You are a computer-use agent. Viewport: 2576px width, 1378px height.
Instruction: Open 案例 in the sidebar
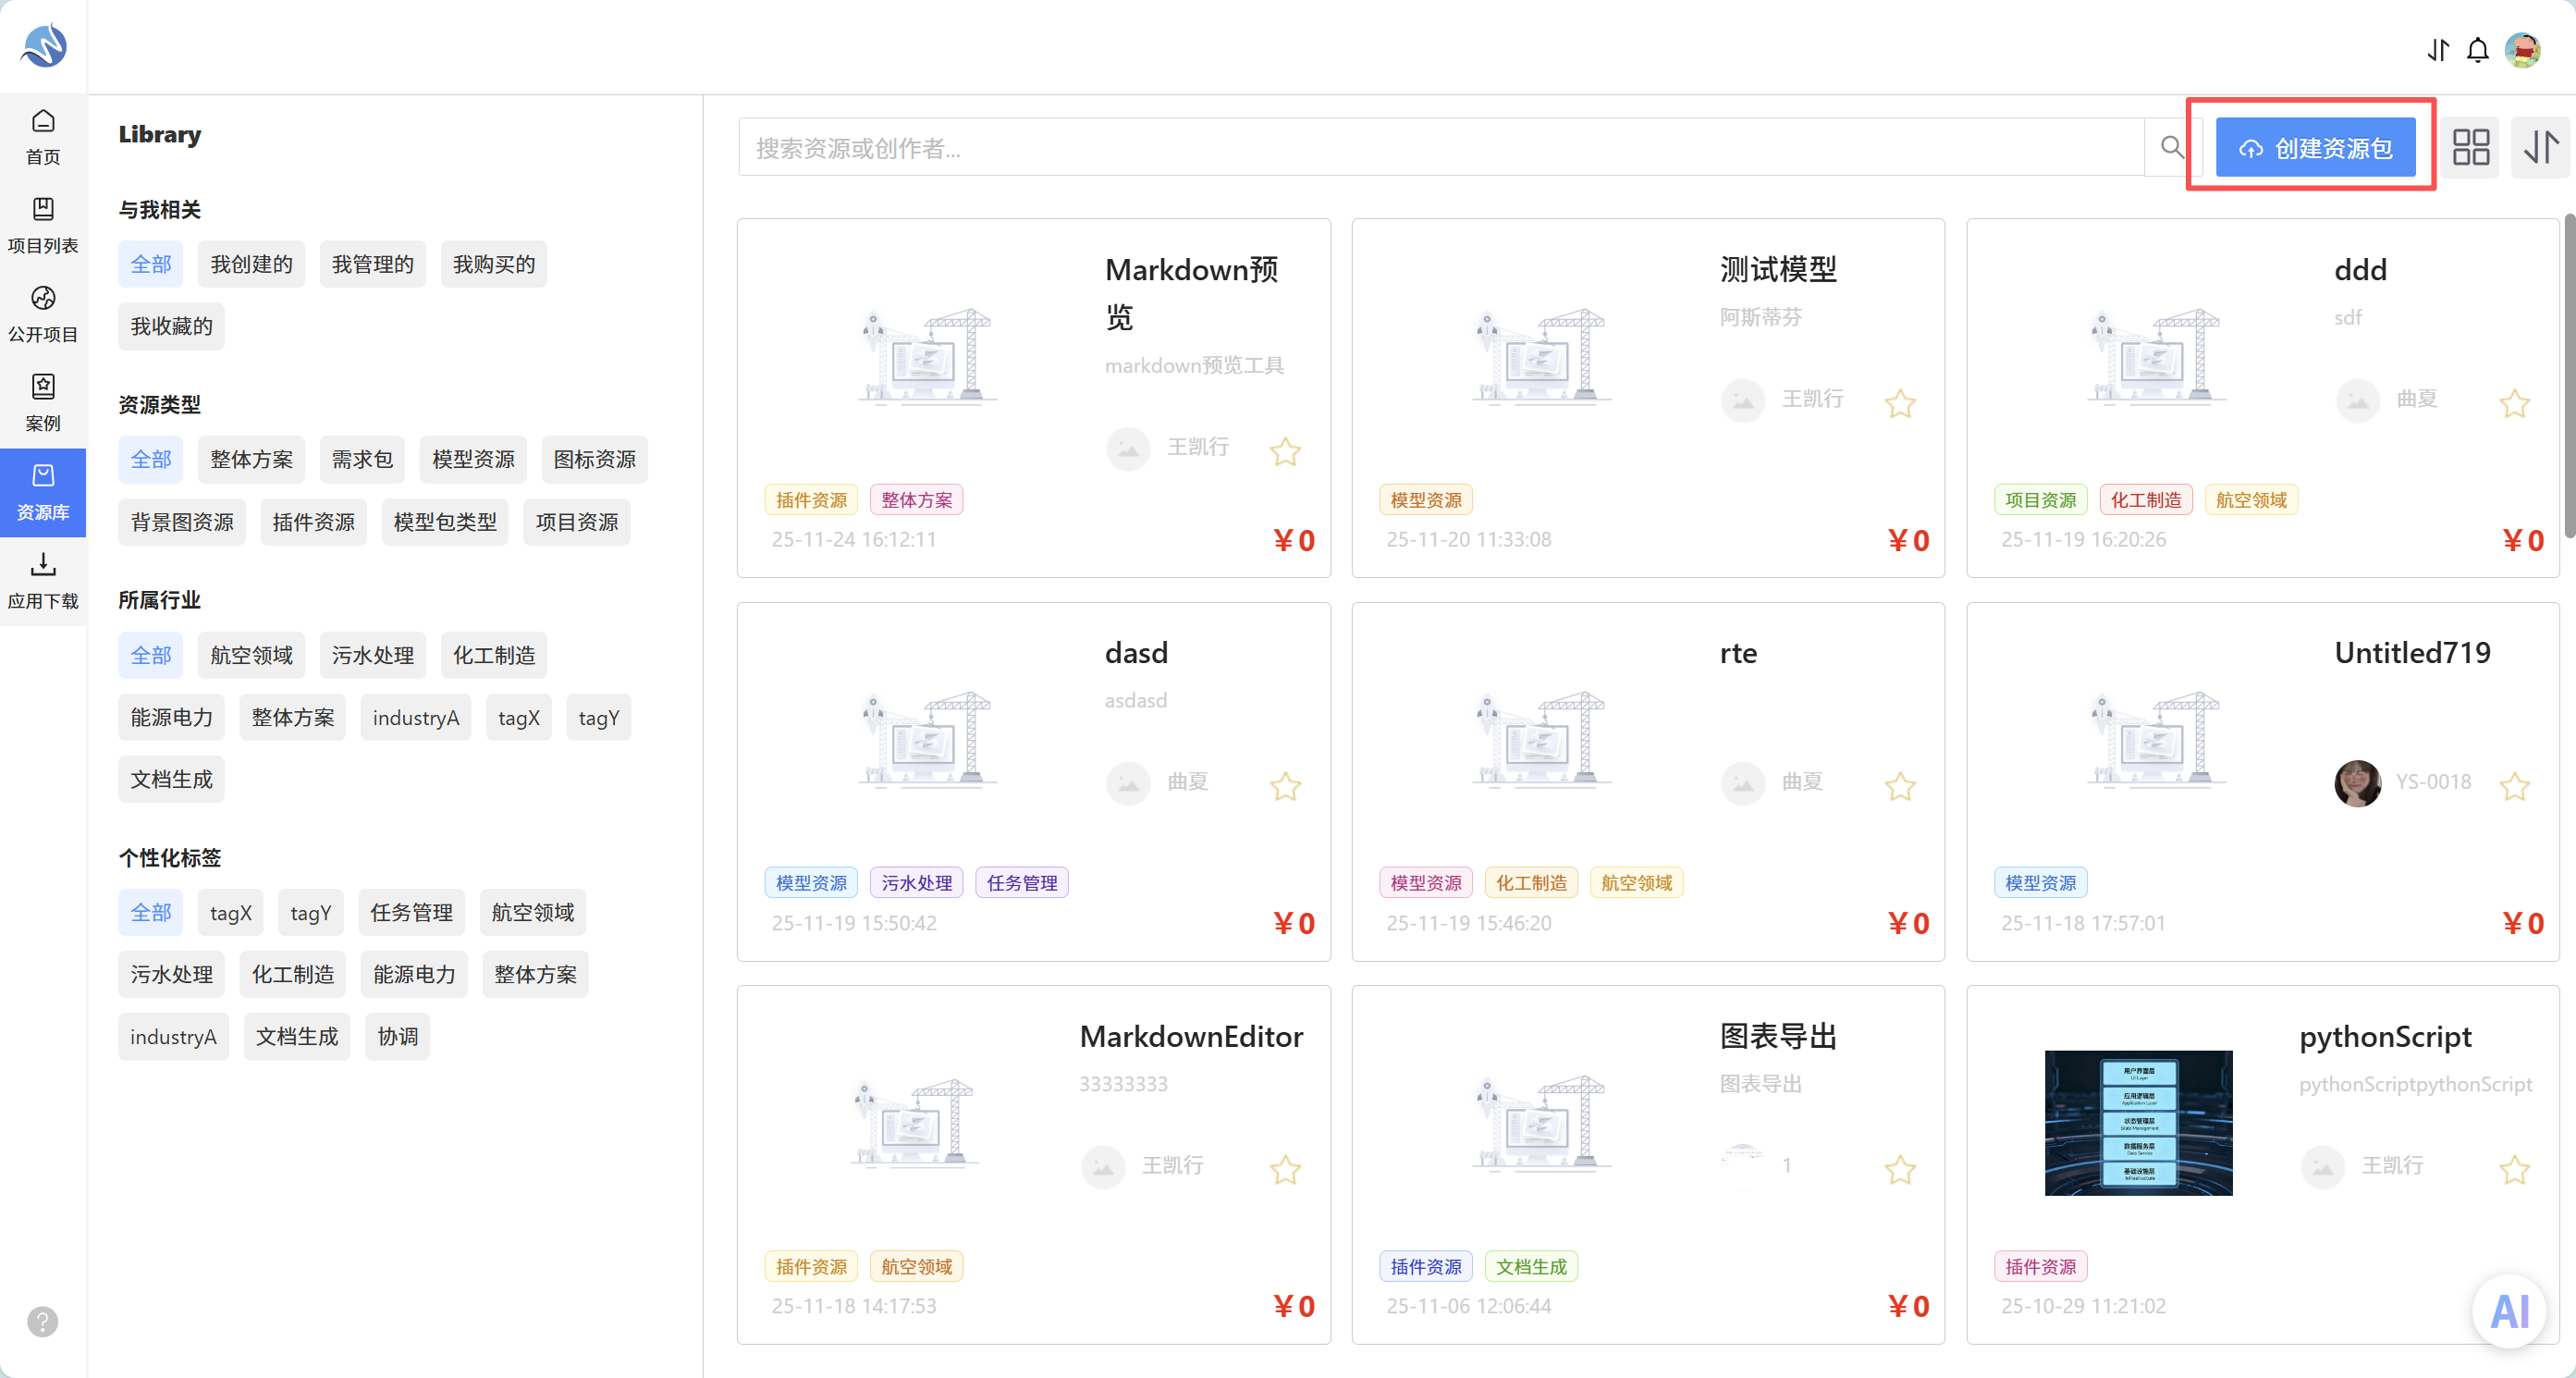pyautogui.click(x=43, y=403)
